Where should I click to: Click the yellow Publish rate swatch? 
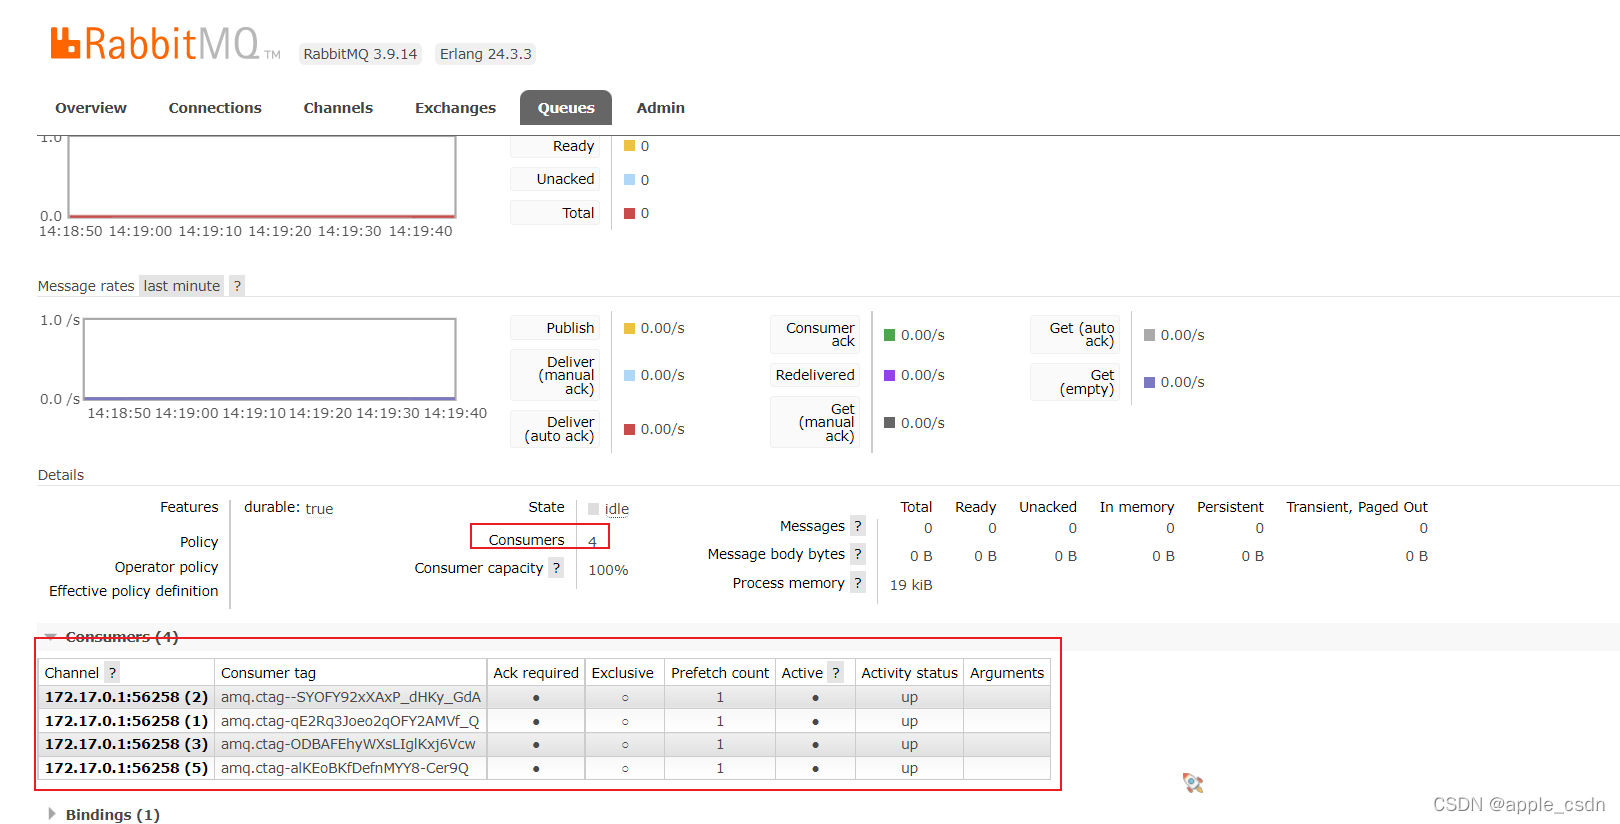[x=630, y=328]
